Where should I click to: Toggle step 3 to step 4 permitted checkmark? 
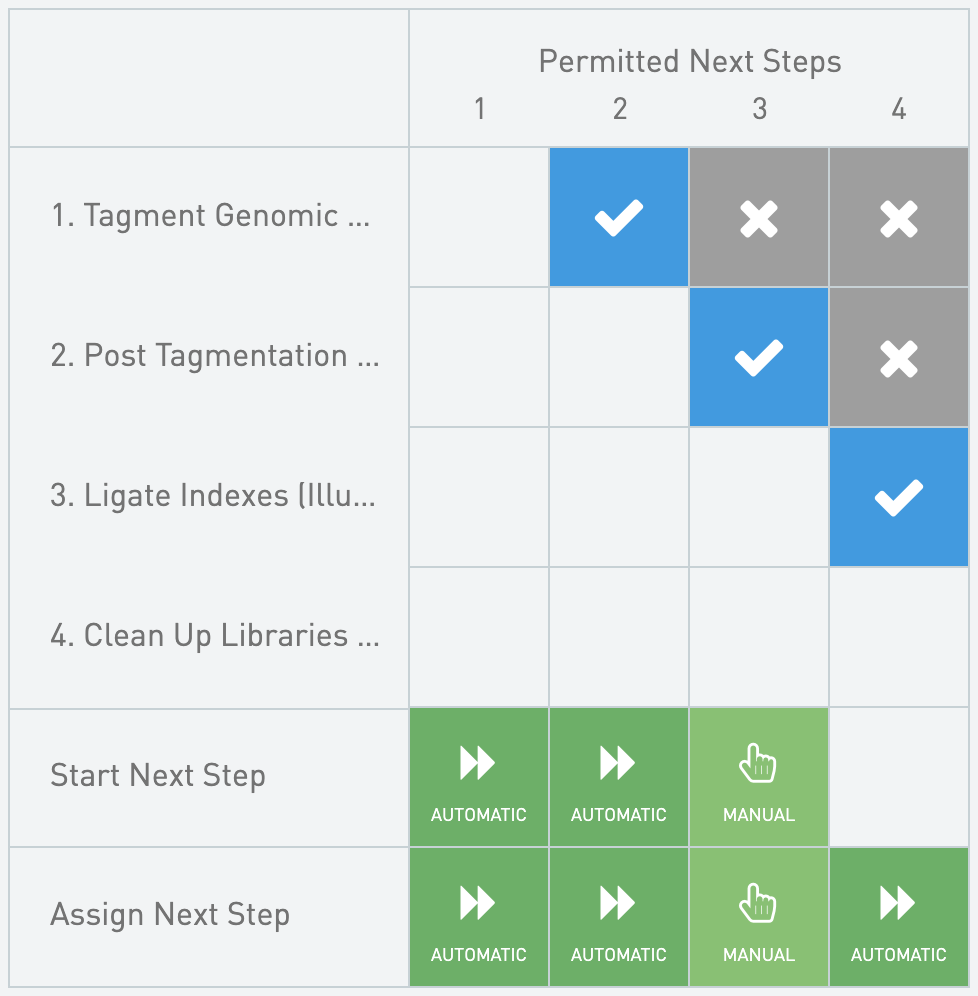[899, 497]
